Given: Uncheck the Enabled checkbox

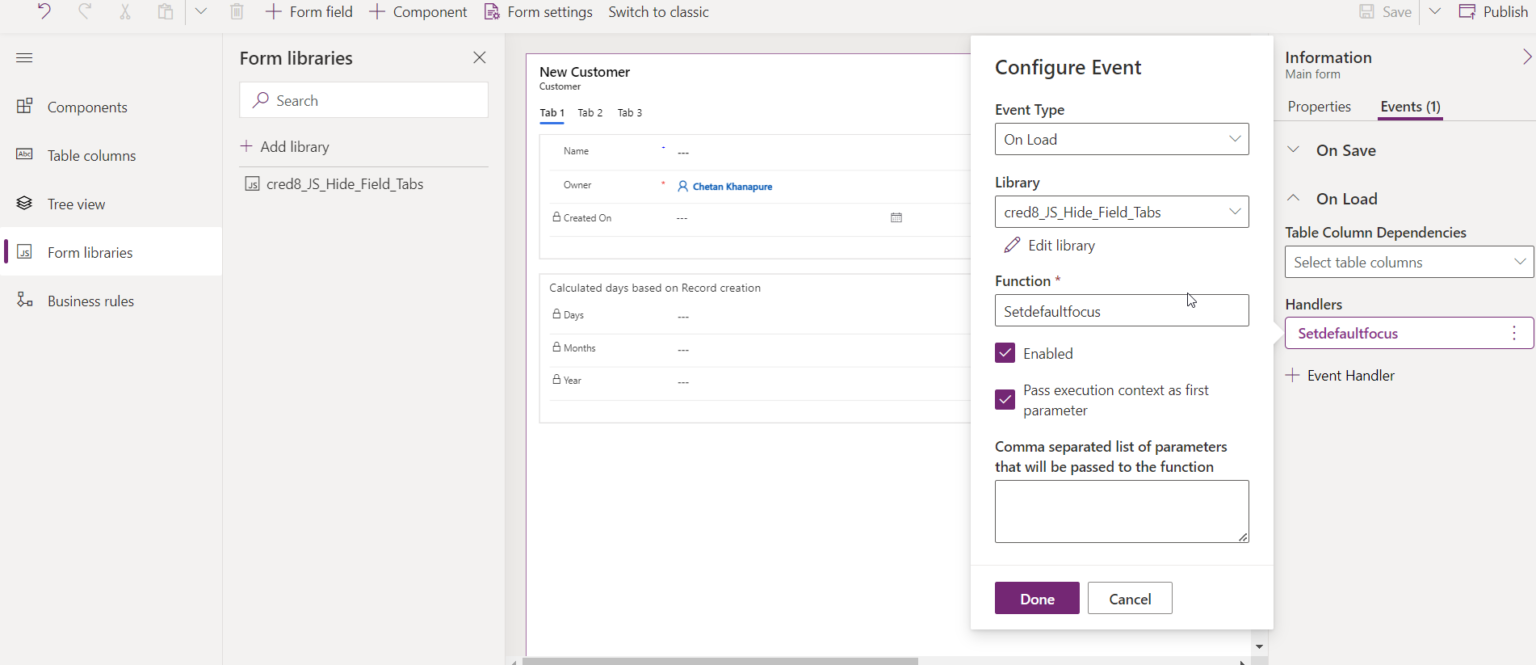Looking at the screenshot, I should (1005, 353).
